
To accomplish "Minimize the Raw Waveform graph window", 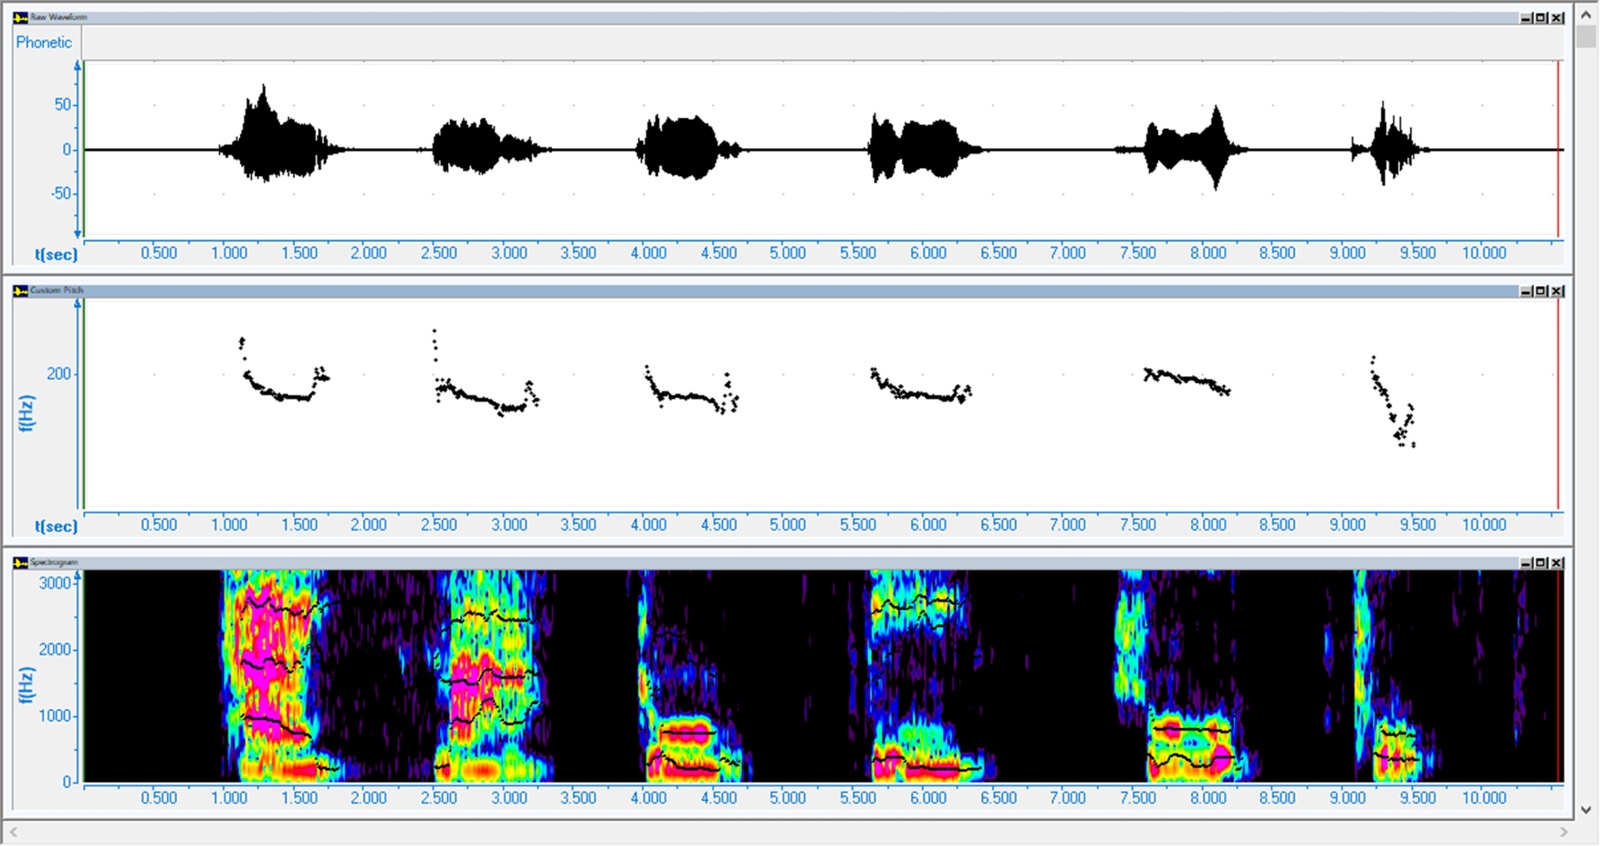I will 1526,18.
